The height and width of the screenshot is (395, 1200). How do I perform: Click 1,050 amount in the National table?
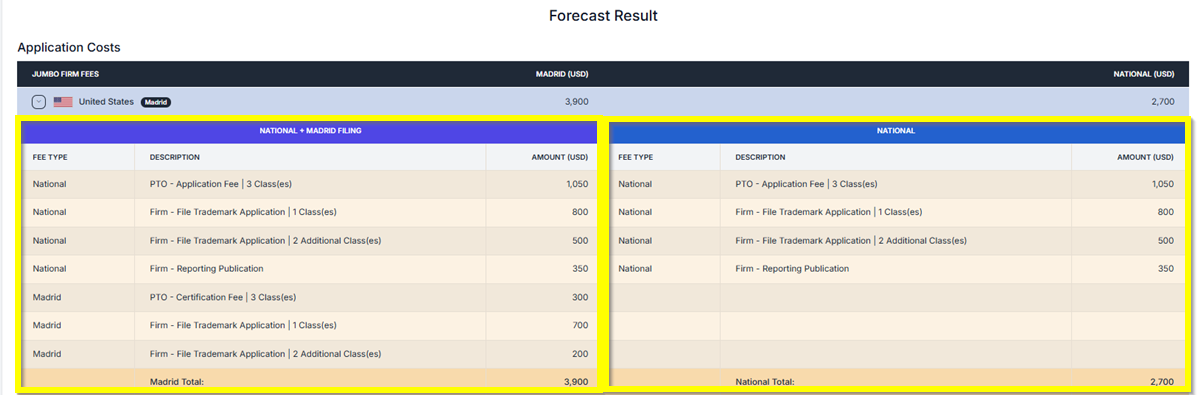pos(1162,184)
